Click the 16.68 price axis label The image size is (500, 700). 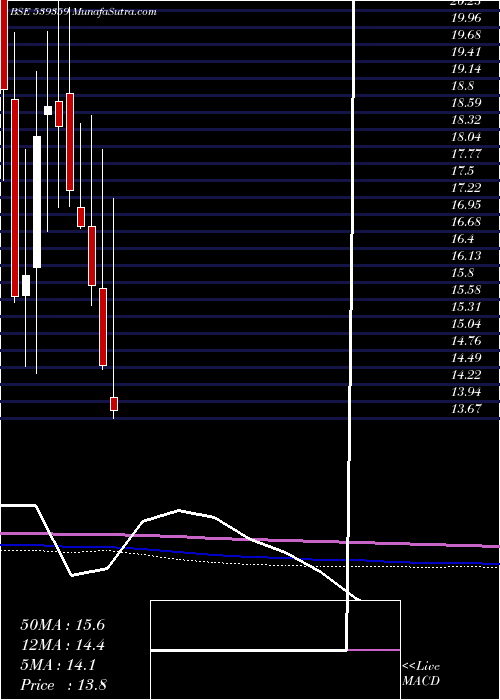click(466, 222)
